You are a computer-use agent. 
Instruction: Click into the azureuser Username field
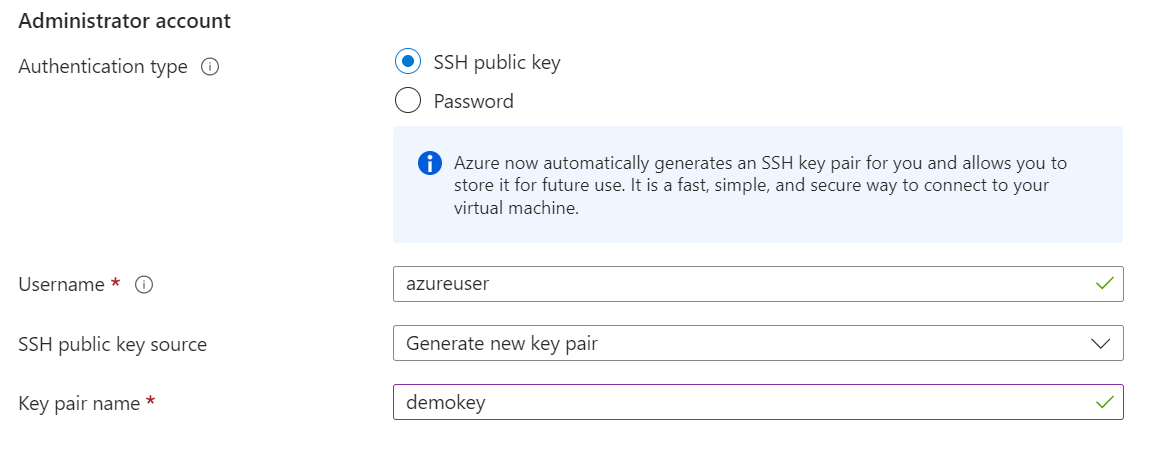click(x=758, y=284)
